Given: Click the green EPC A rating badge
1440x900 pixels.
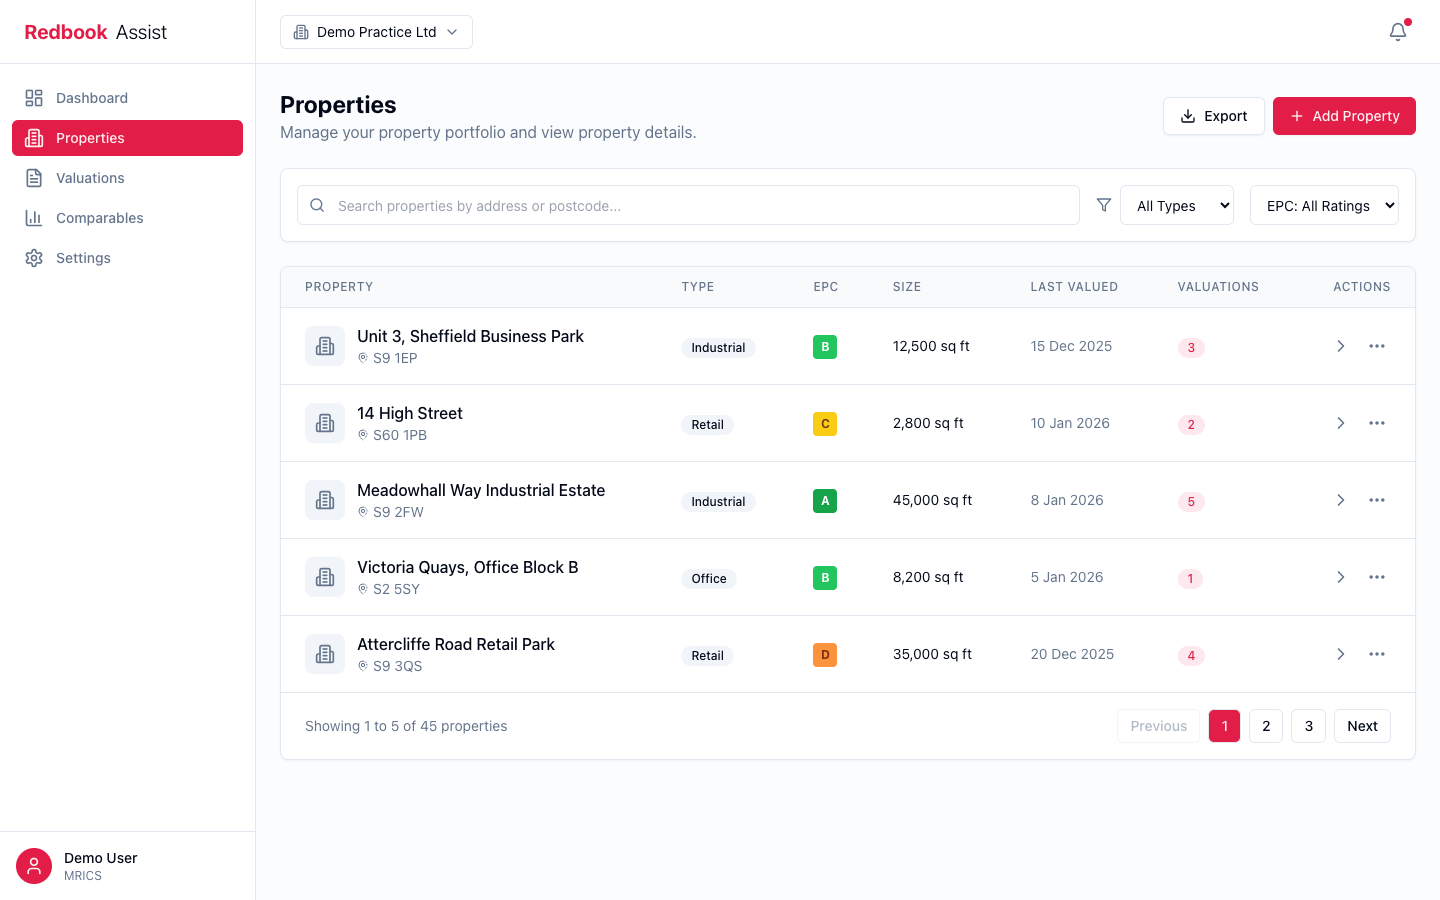Looking at the screenshot, I should point(825,501).
